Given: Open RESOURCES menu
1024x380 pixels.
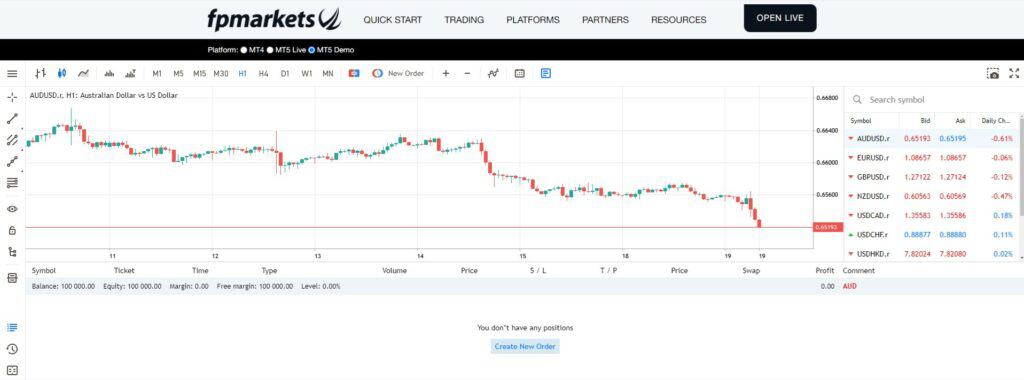Looking at the screenshot, I should (x=679, y=20).
